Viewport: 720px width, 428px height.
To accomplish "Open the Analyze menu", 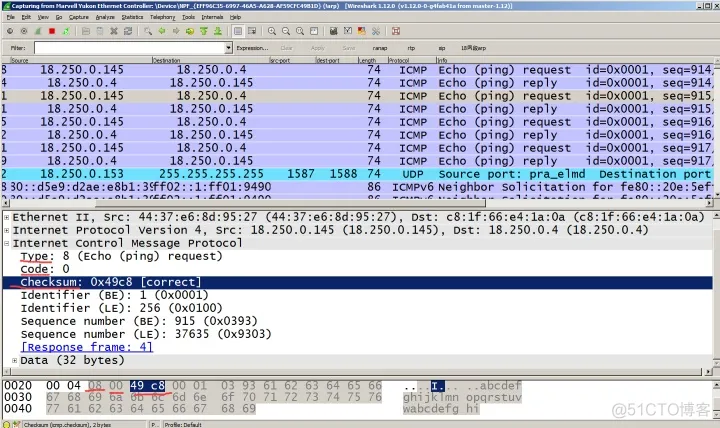I will point(105,17).
